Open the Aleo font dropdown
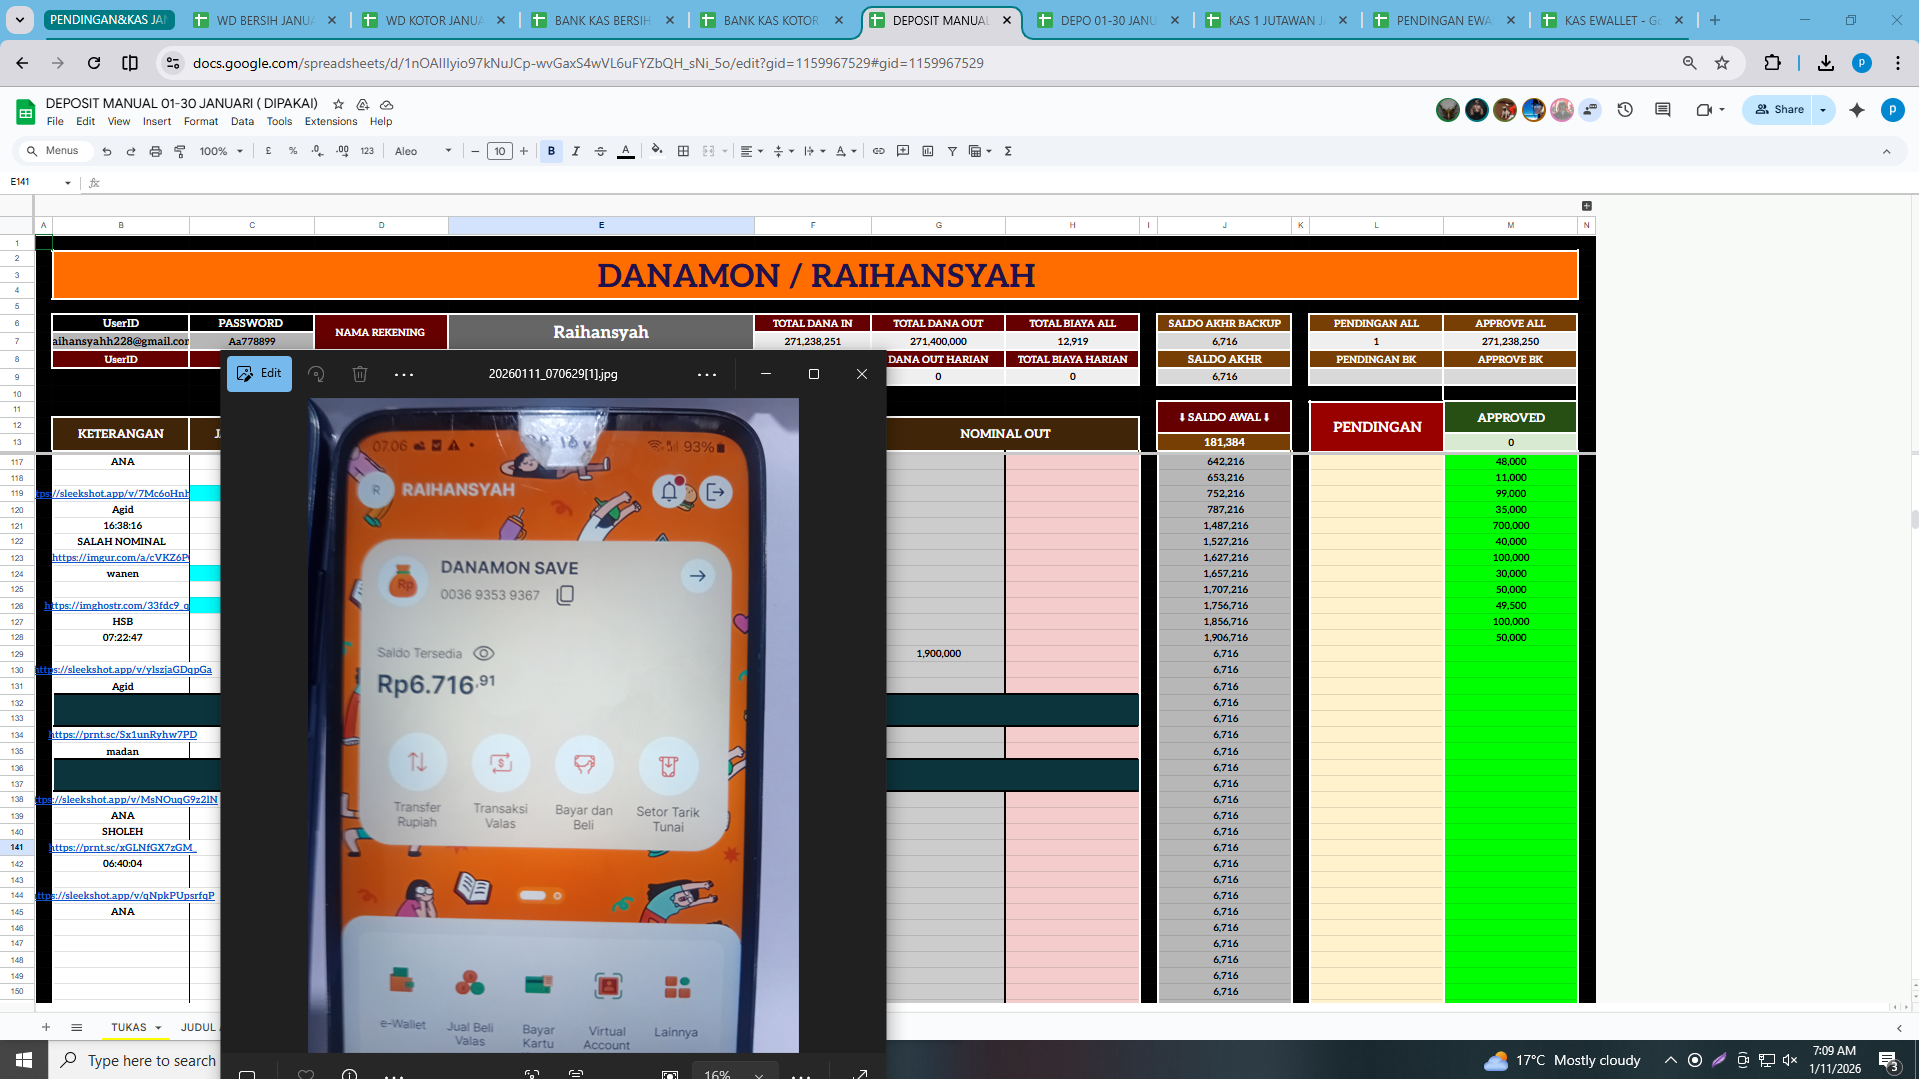The image size is (1919, 1079). click(x=423, y=151)
